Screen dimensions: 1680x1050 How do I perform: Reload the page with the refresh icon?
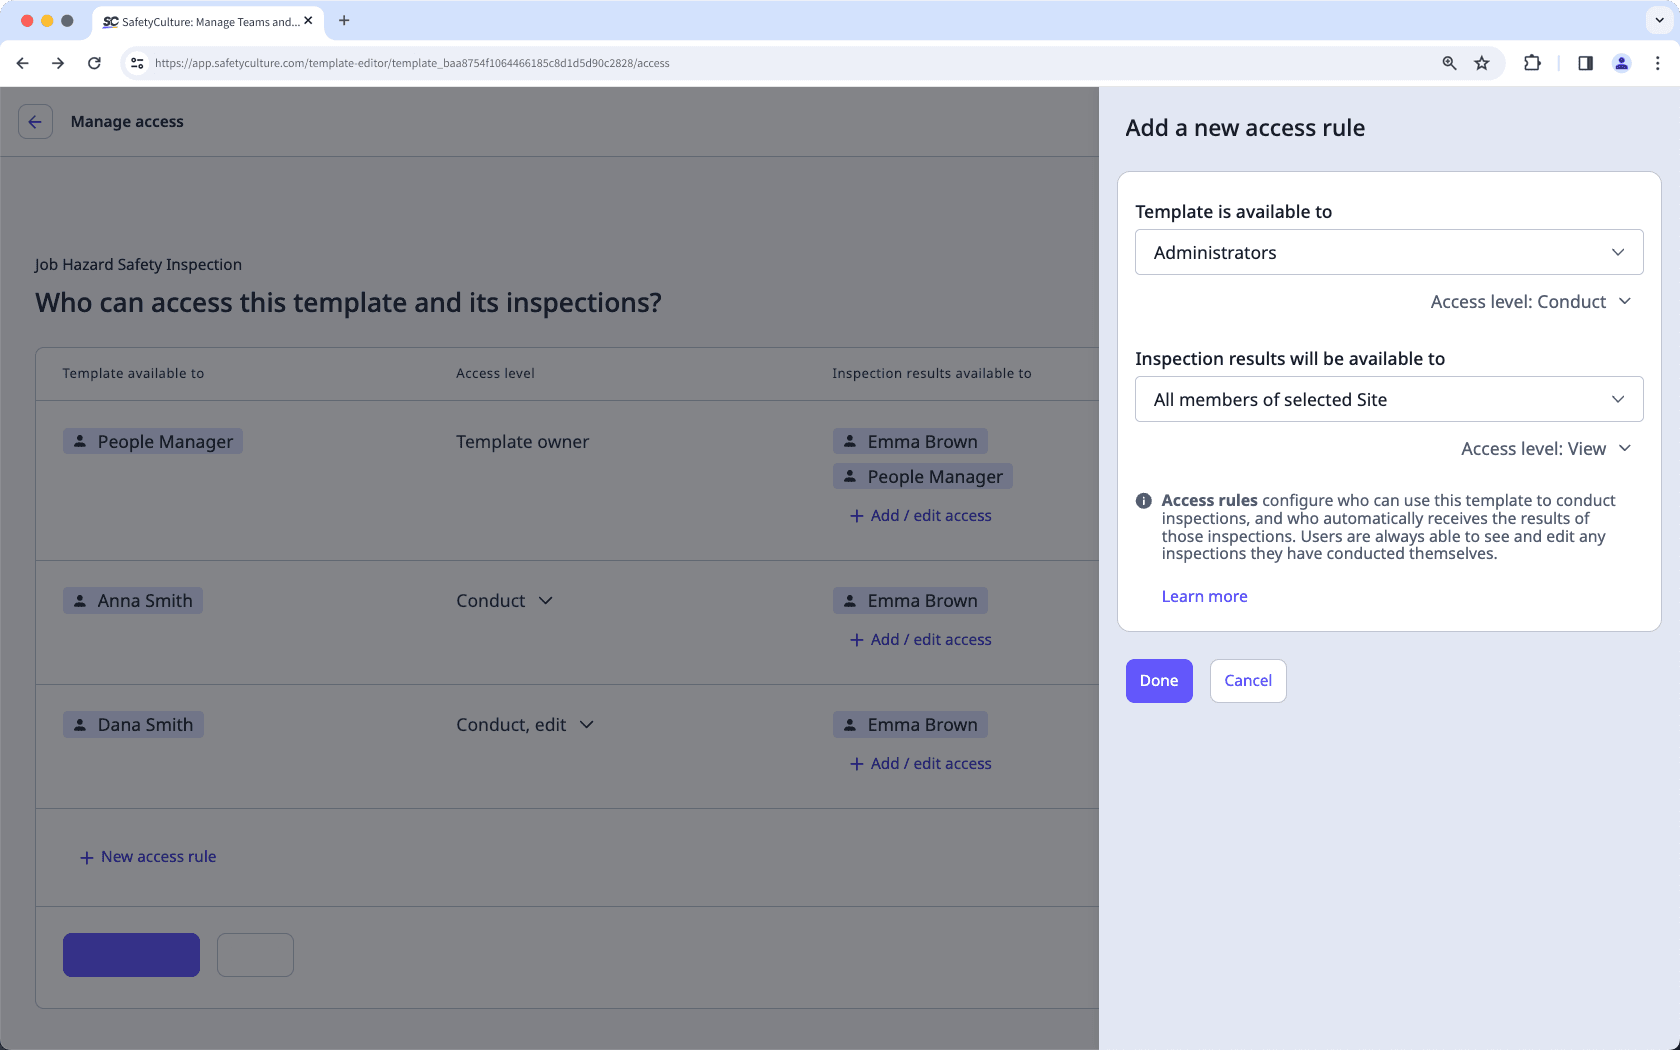click(x=94, y=62)
